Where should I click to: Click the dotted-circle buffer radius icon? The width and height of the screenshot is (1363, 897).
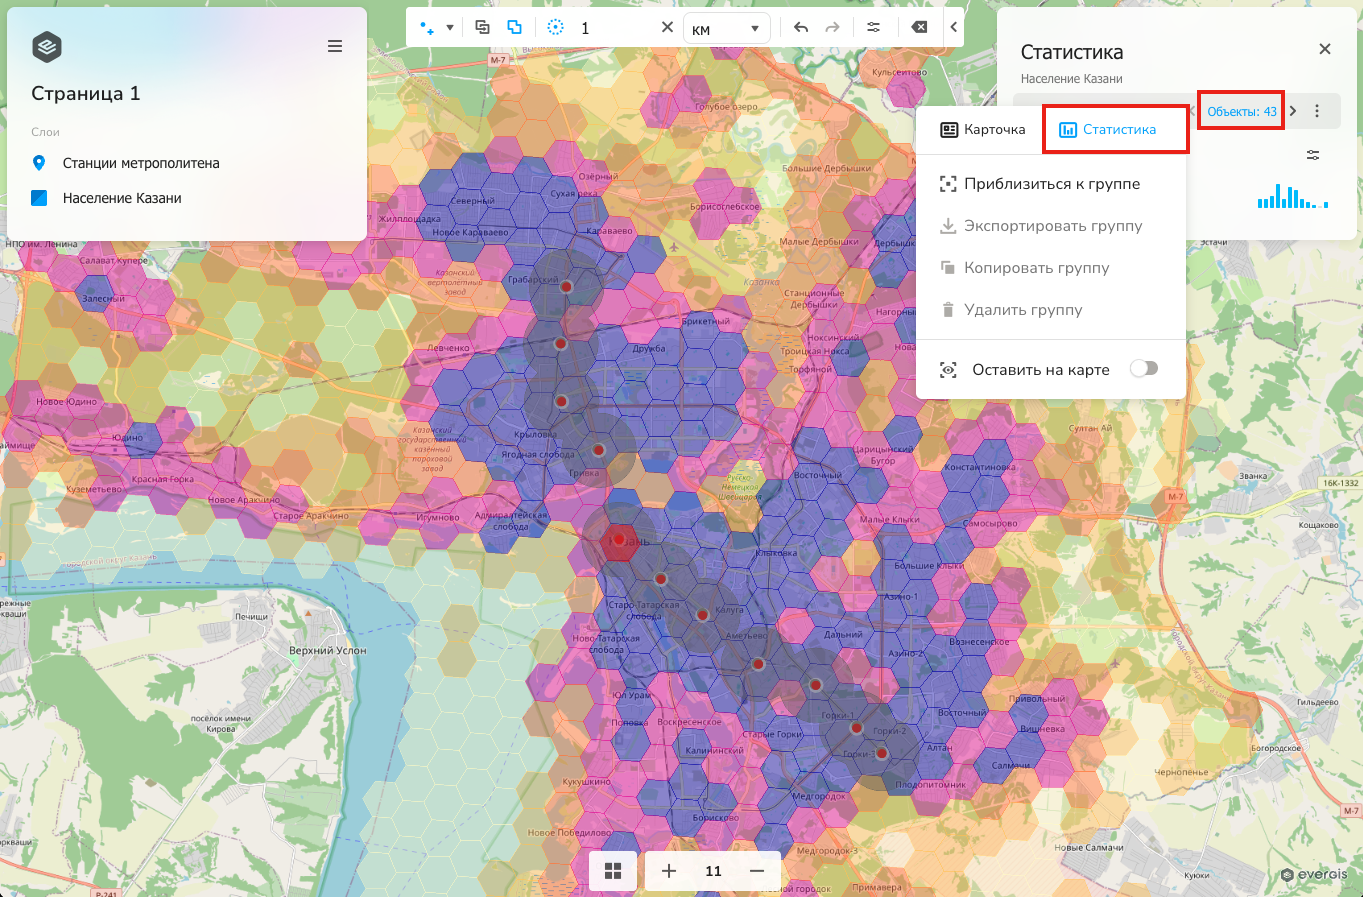click(556, 28)
